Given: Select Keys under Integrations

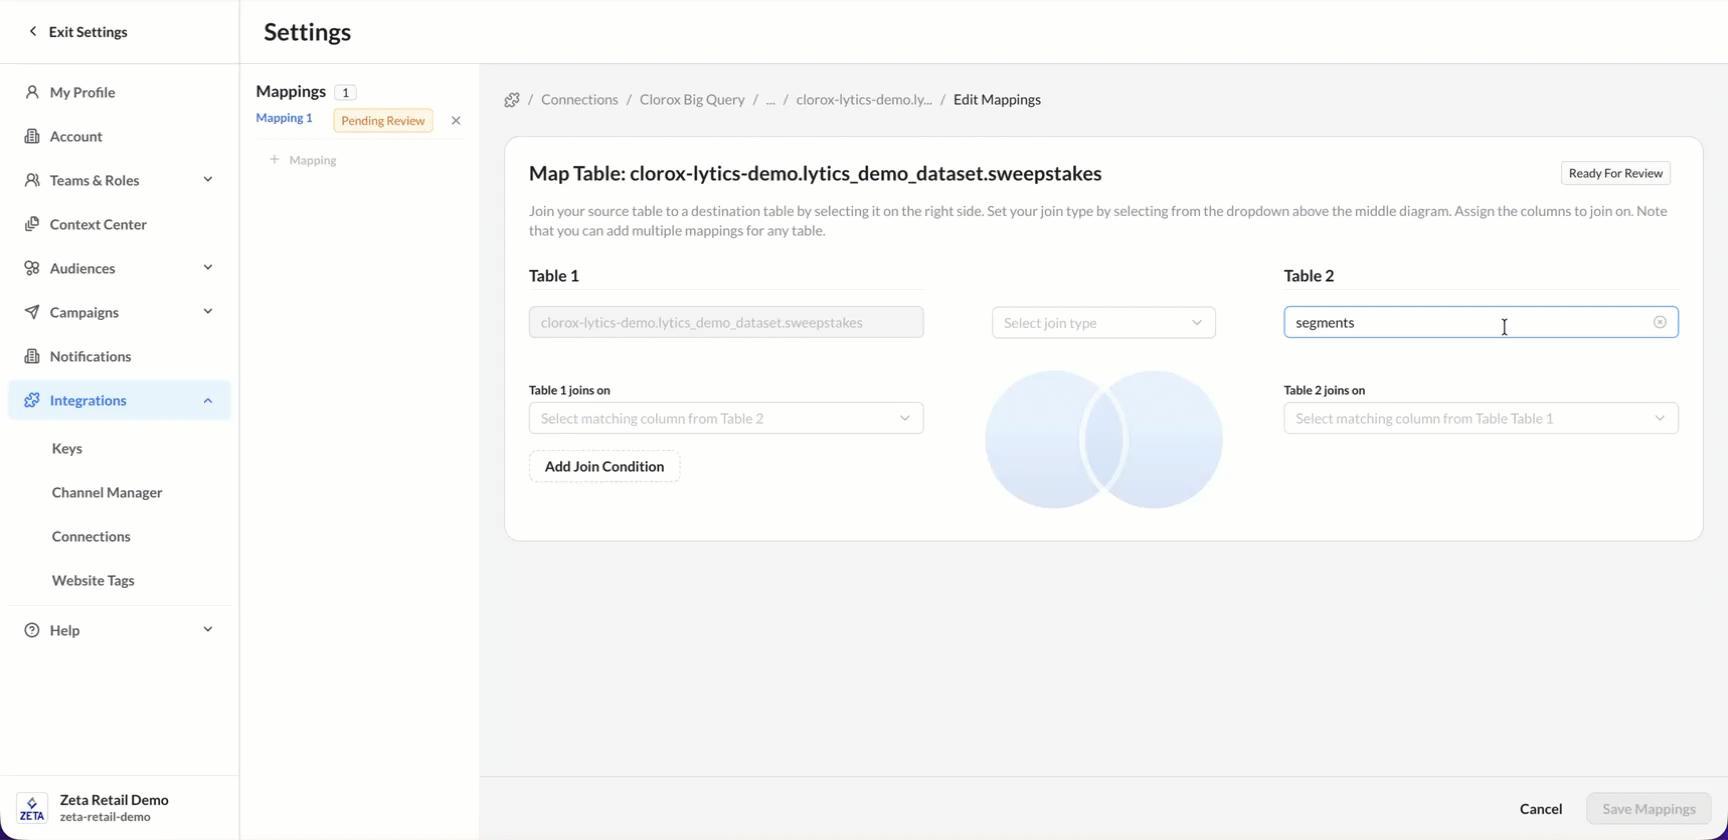Looking at the screenshot, I should pyautogui.click(x=67, y=448).
